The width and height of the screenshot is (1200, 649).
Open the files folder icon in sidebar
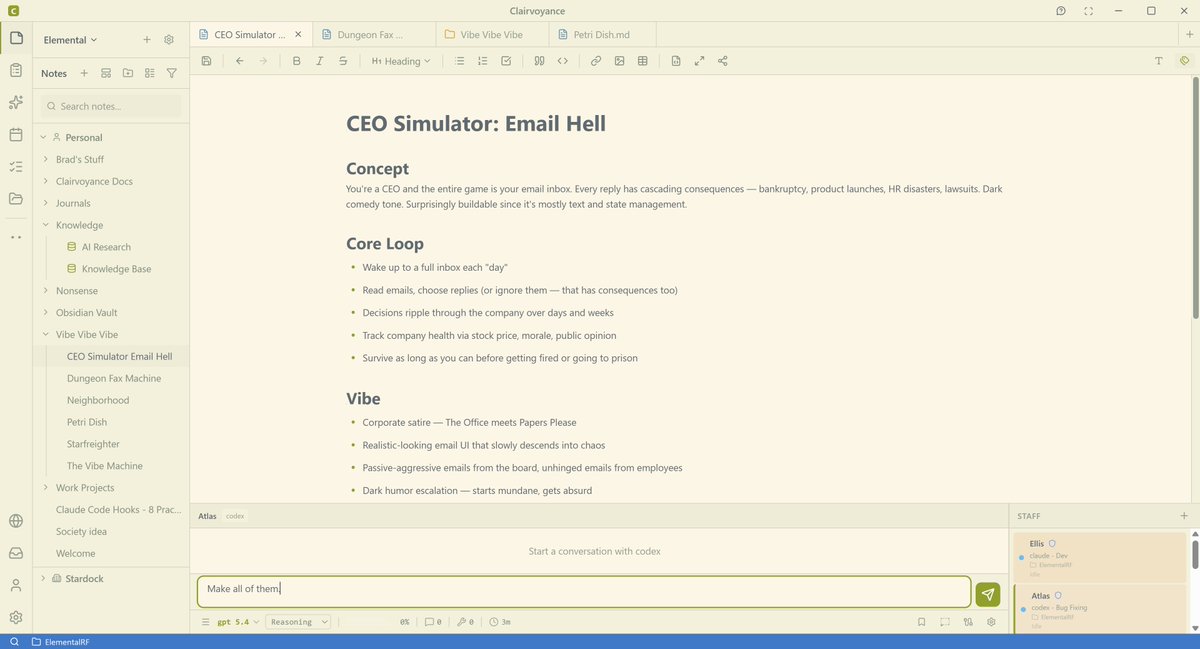[x=15, y=198]
